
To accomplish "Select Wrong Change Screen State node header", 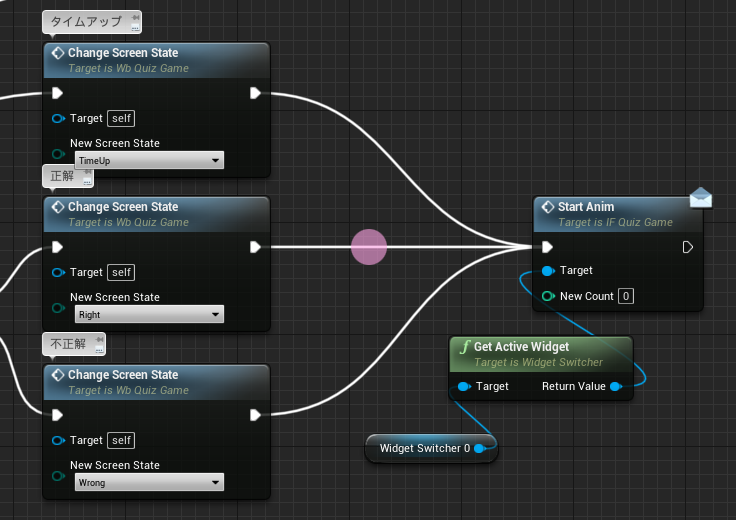I will [x=157, y=382].
